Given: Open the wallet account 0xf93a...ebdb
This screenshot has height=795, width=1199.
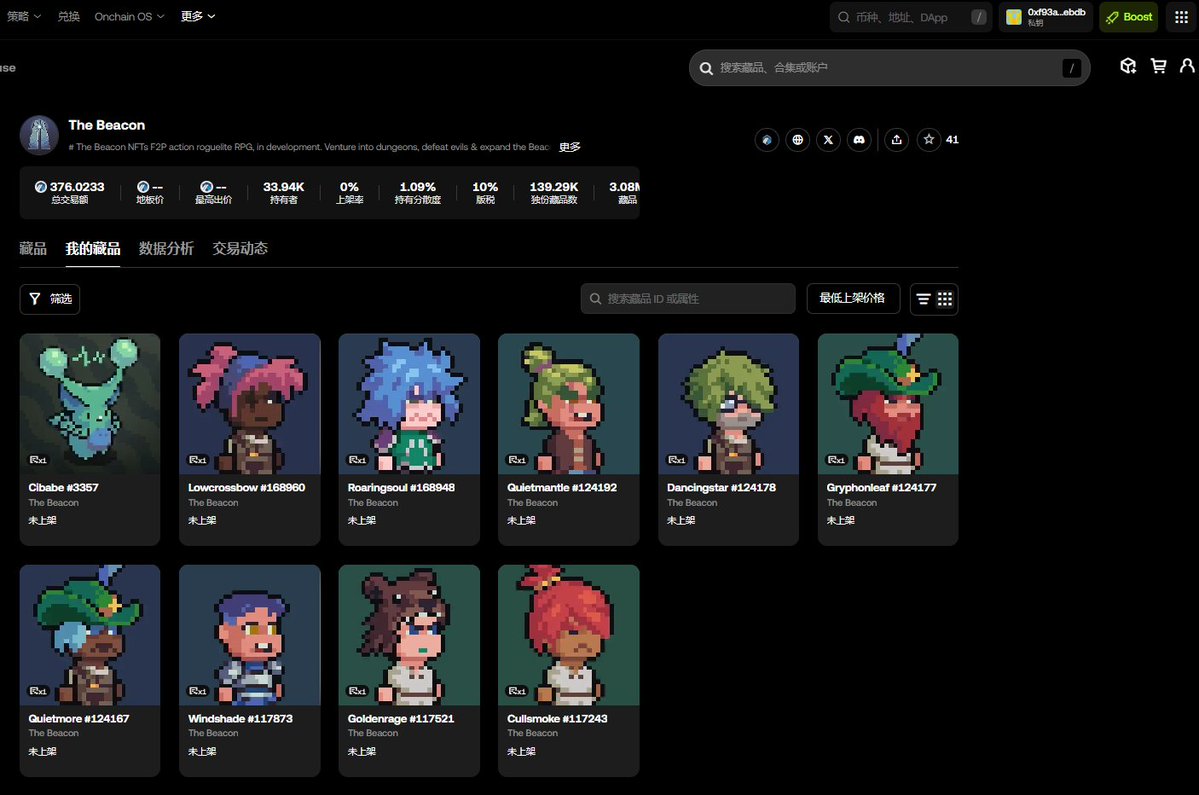Looking at the screenshot, I should 1046,17.
